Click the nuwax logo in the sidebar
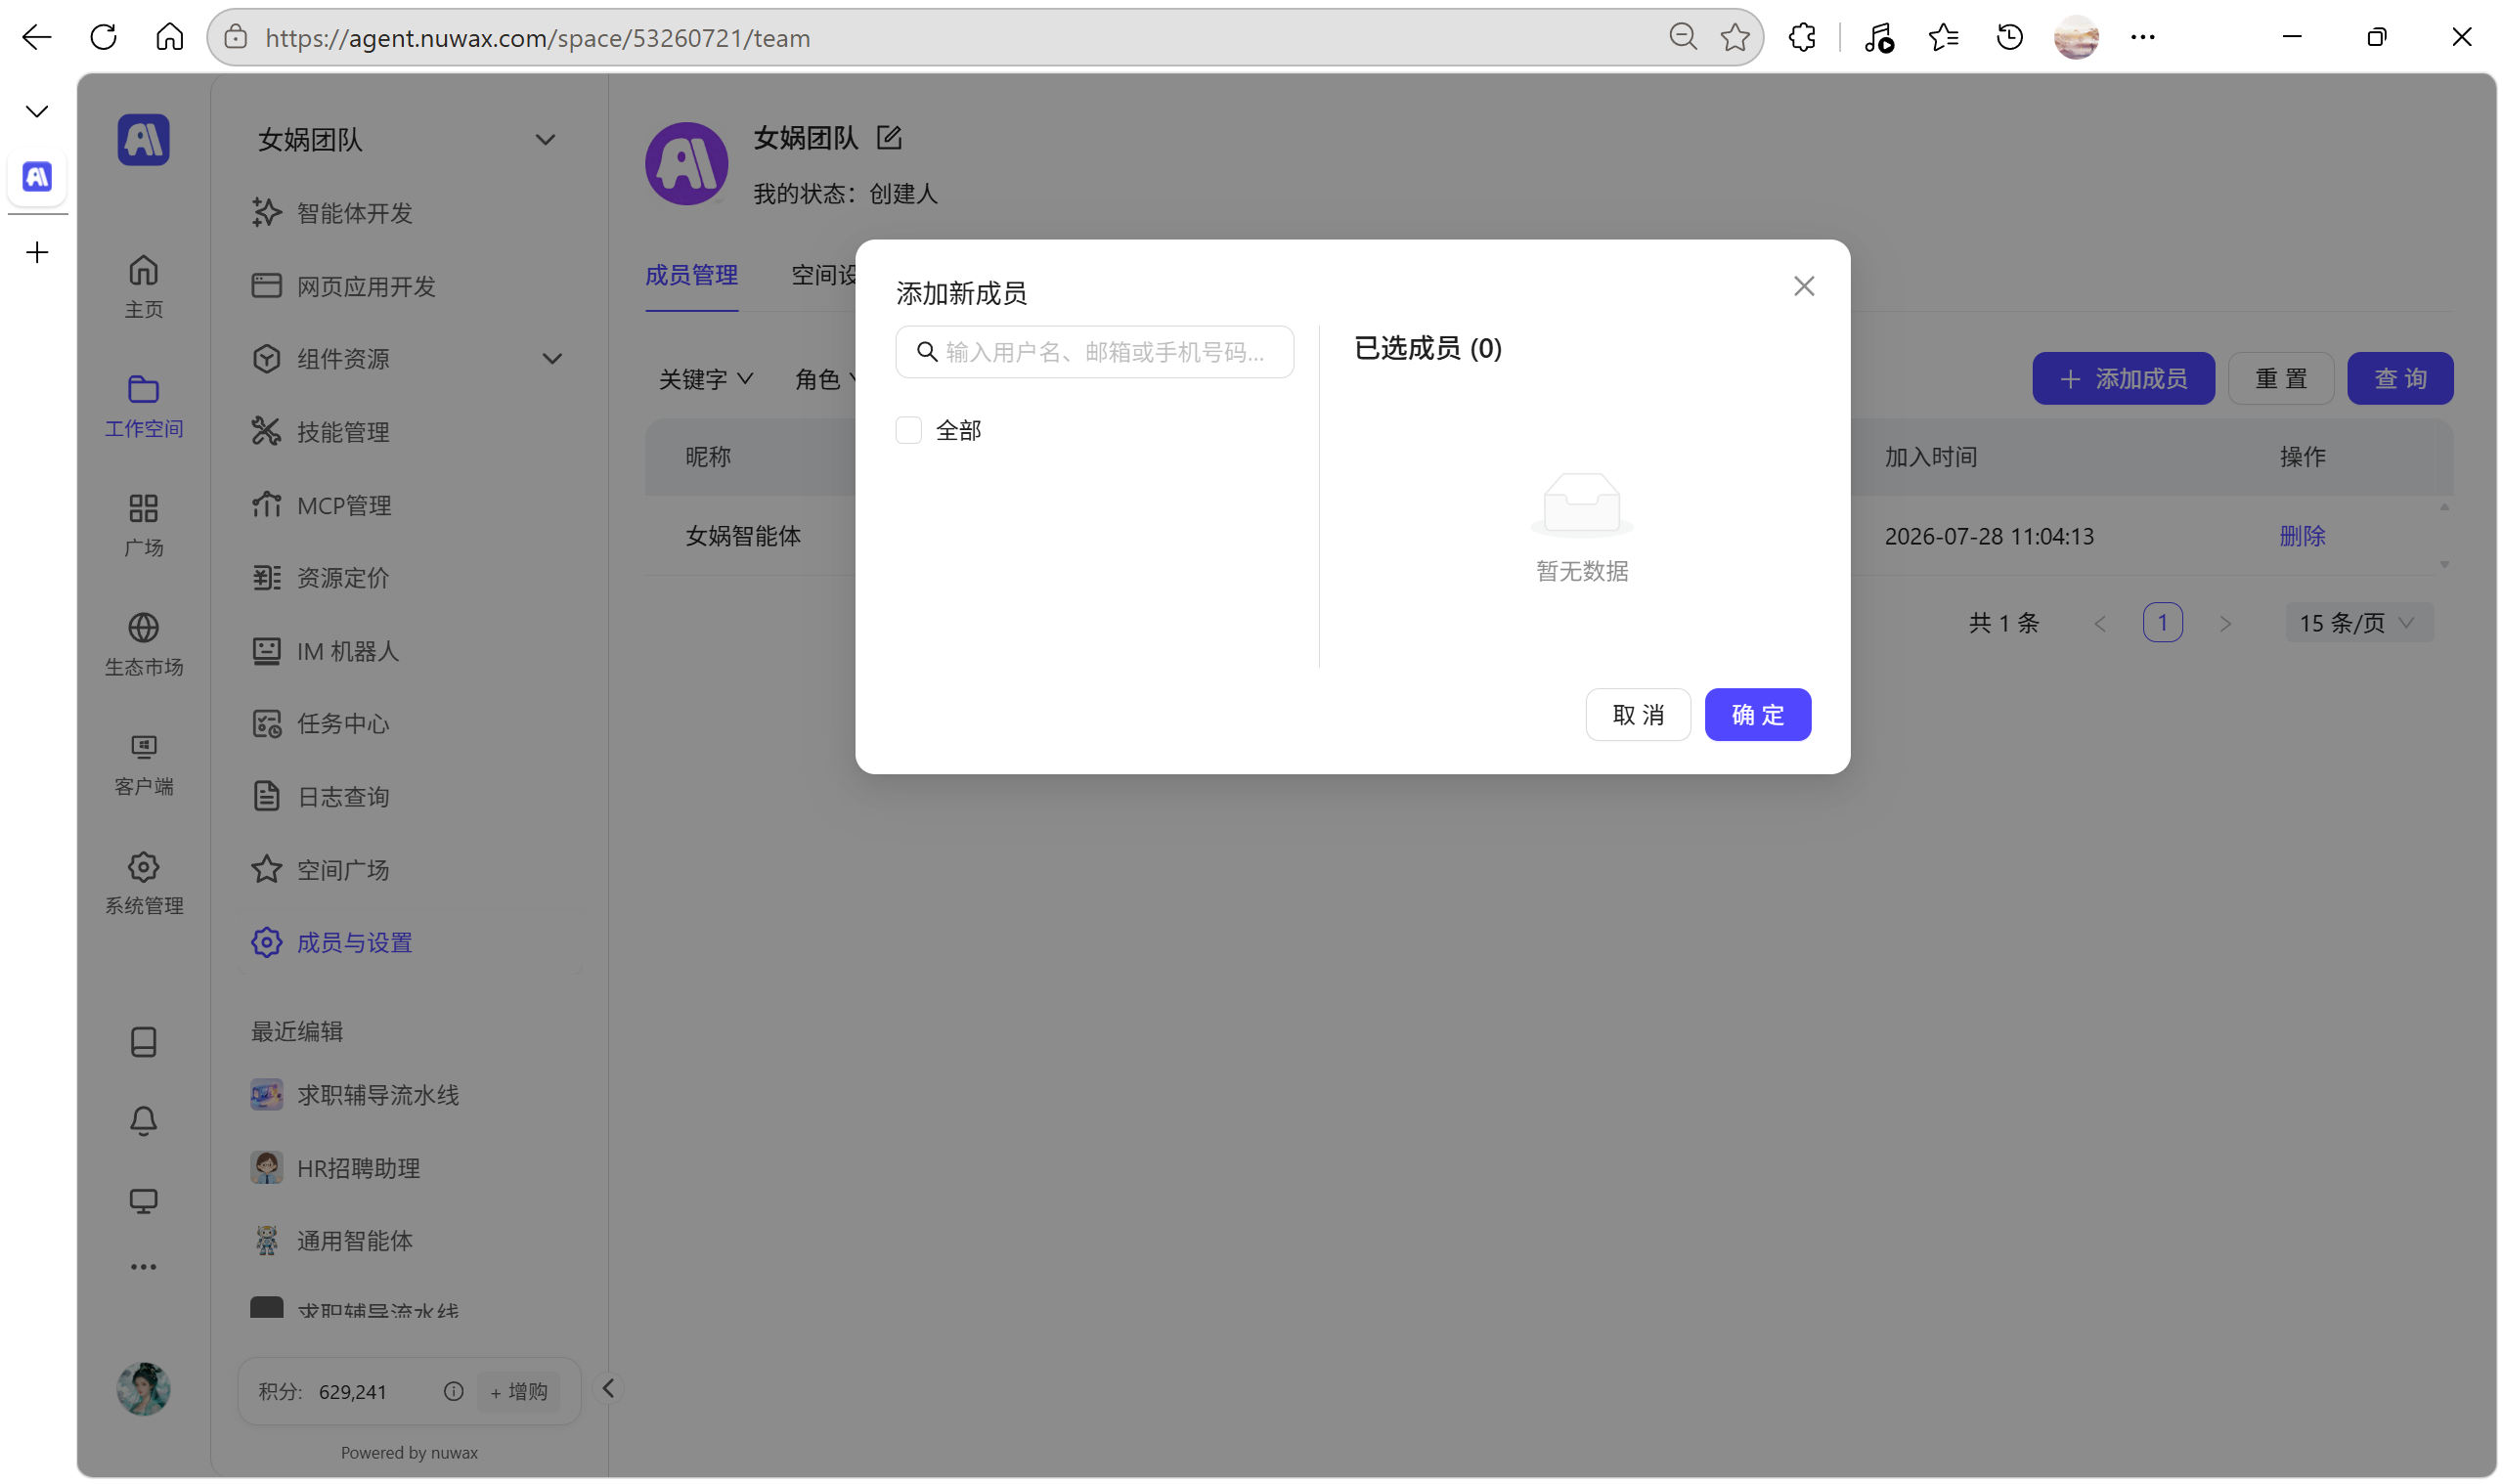This screenshot has width=2503, height=1484. tap(143, 139)
